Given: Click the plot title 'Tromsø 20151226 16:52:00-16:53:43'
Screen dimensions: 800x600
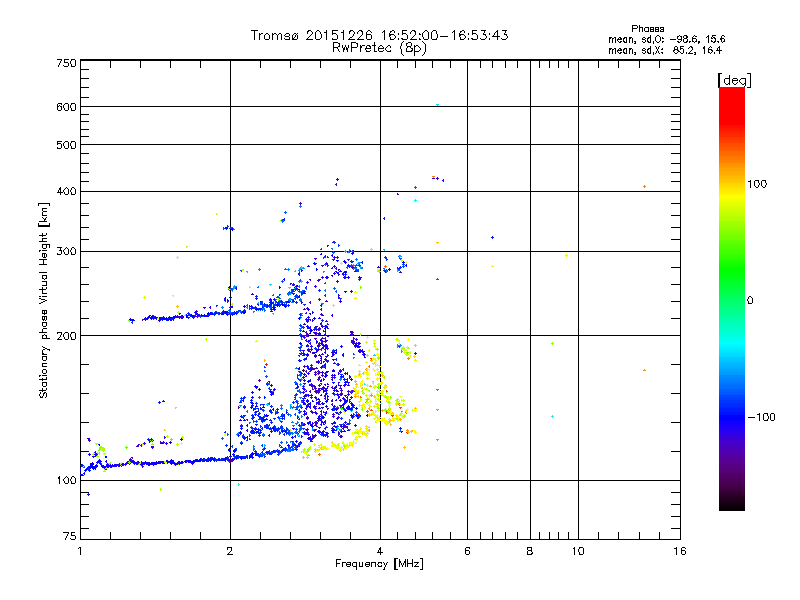Looking at the screenshot, I should click(379, 35).
